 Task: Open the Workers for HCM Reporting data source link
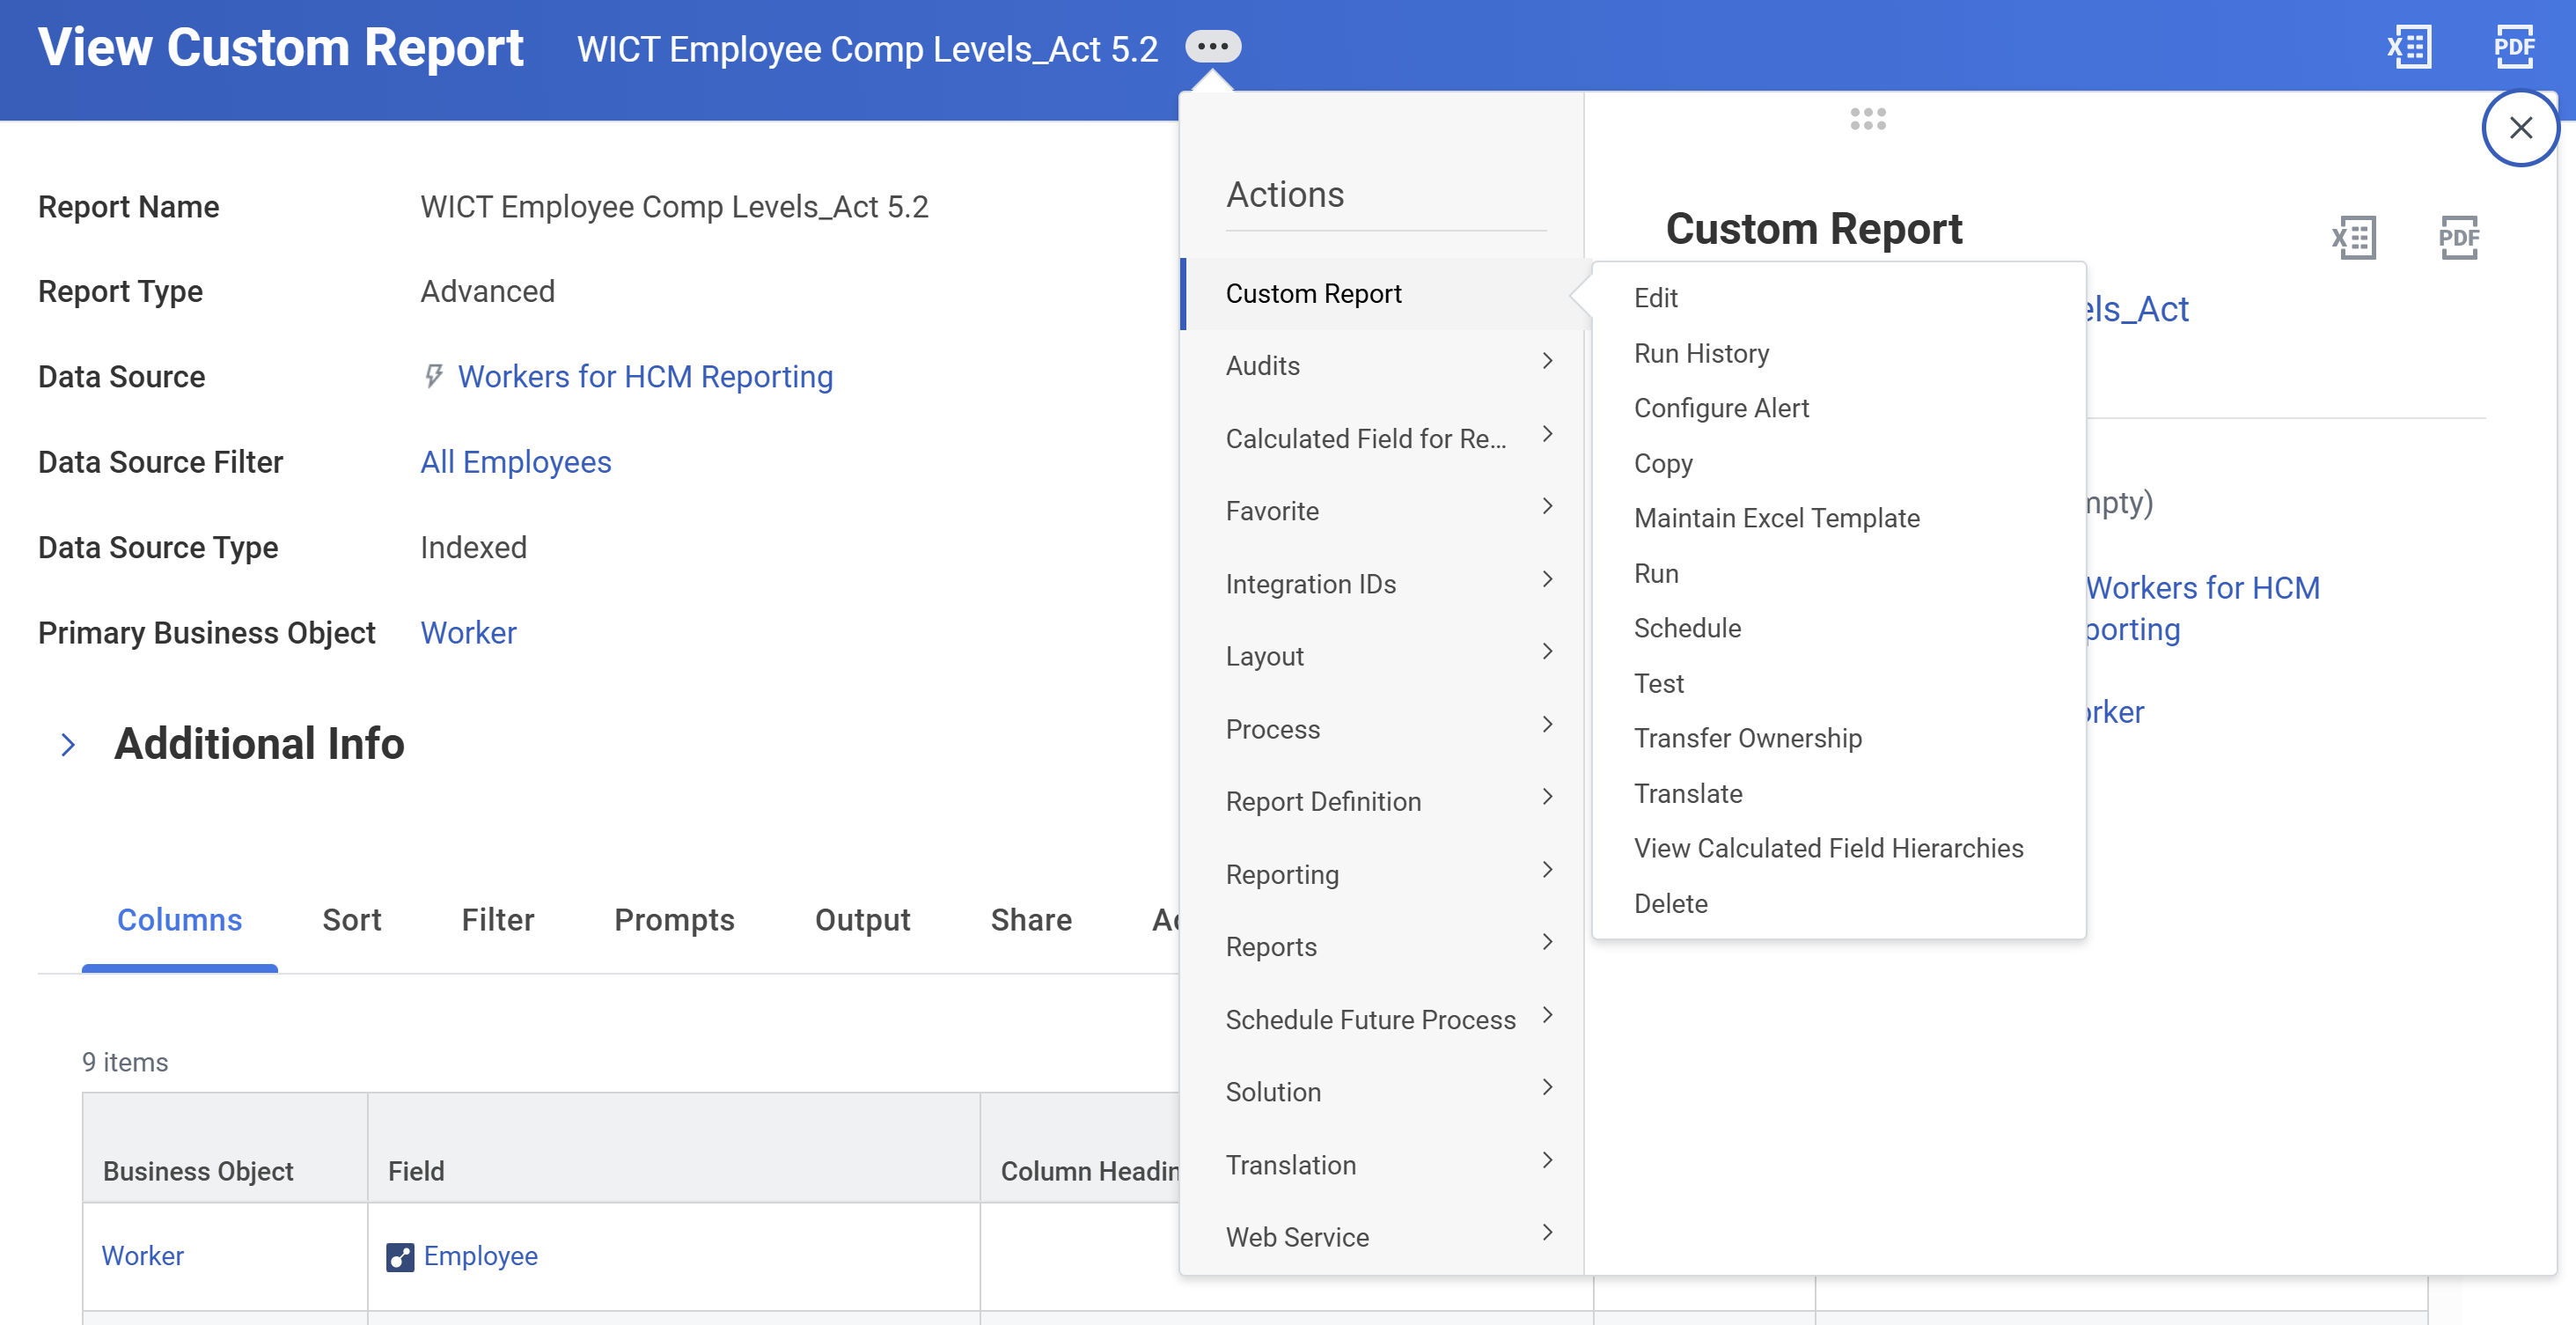click(645, 376)
